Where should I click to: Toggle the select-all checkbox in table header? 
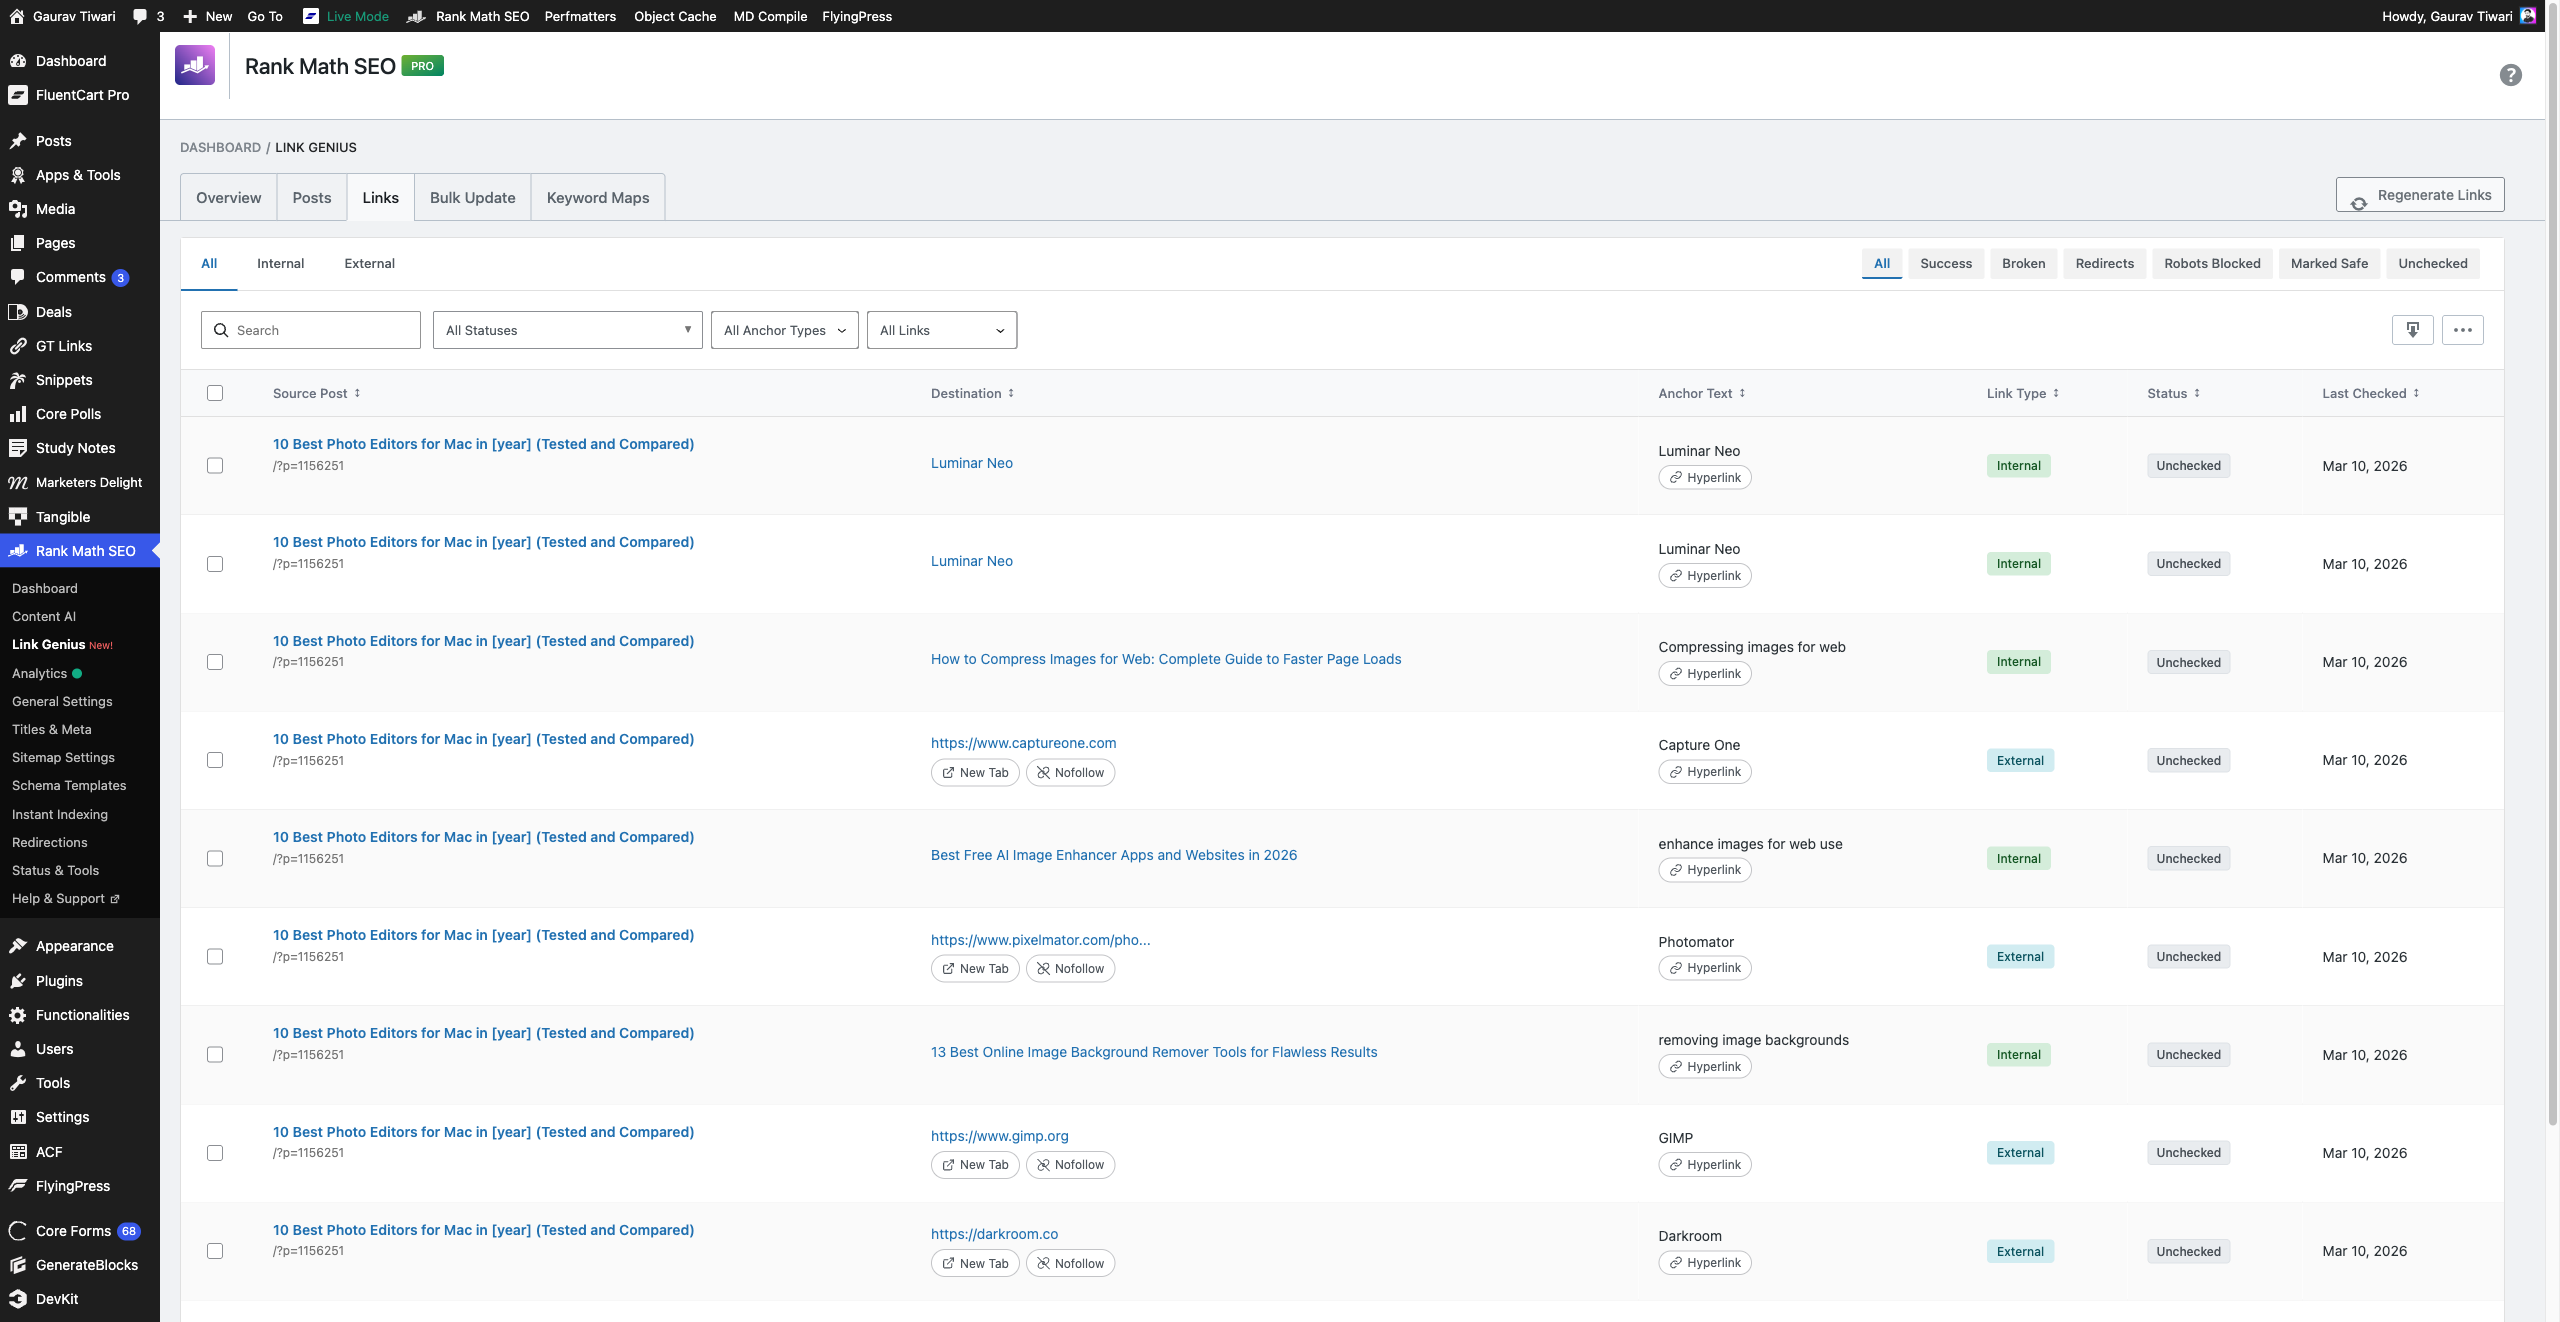pos(215,393)
